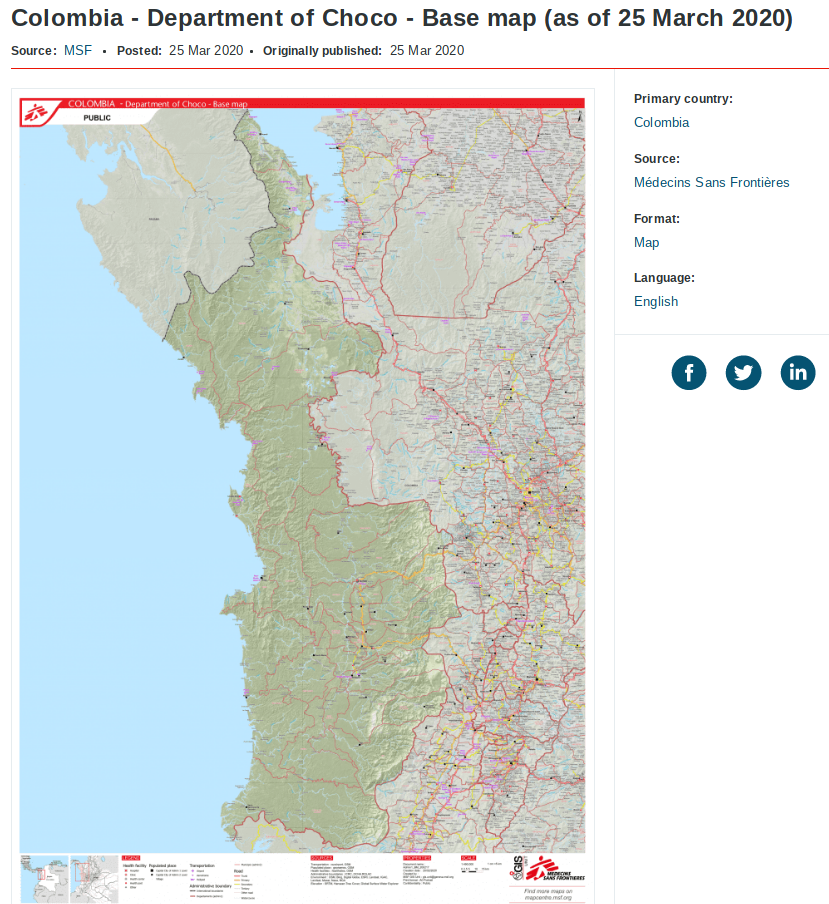This screenshot has width=829, height=904.
Task: Open the Colombia primary country link
Action: click(x=661, y=122)
